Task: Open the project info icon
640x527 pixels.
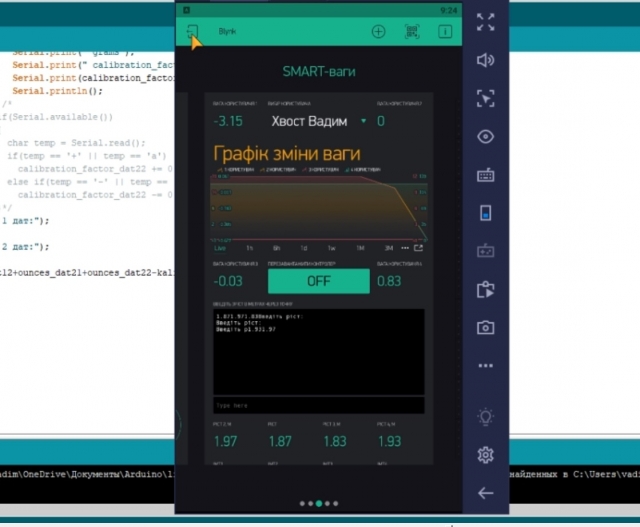Action: [x=444, y=31]
